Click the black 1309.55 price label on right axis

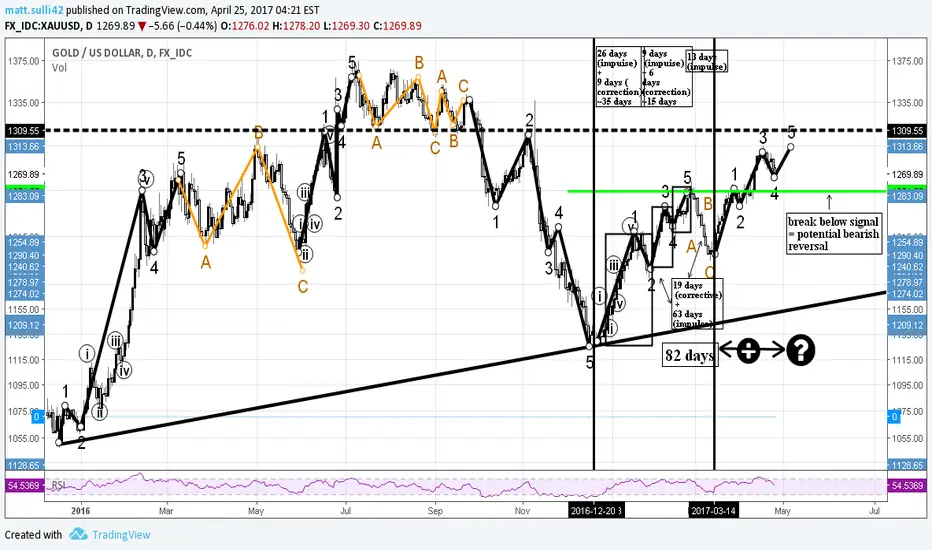tap(907, 131)
